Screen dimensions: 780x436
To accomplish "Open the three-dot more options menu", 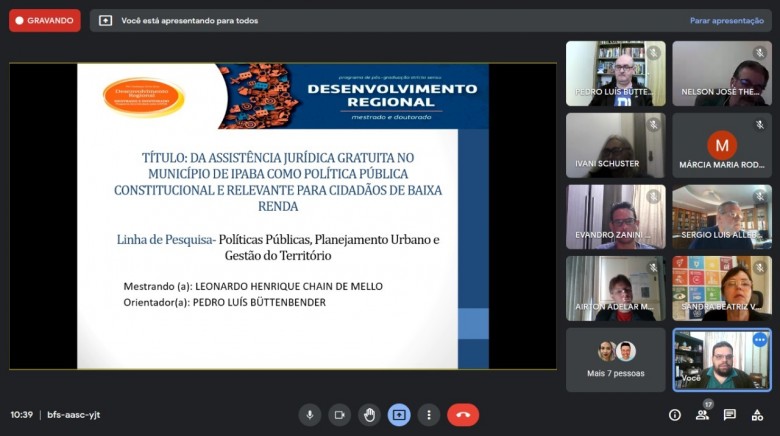I will [x=429, y=415].
